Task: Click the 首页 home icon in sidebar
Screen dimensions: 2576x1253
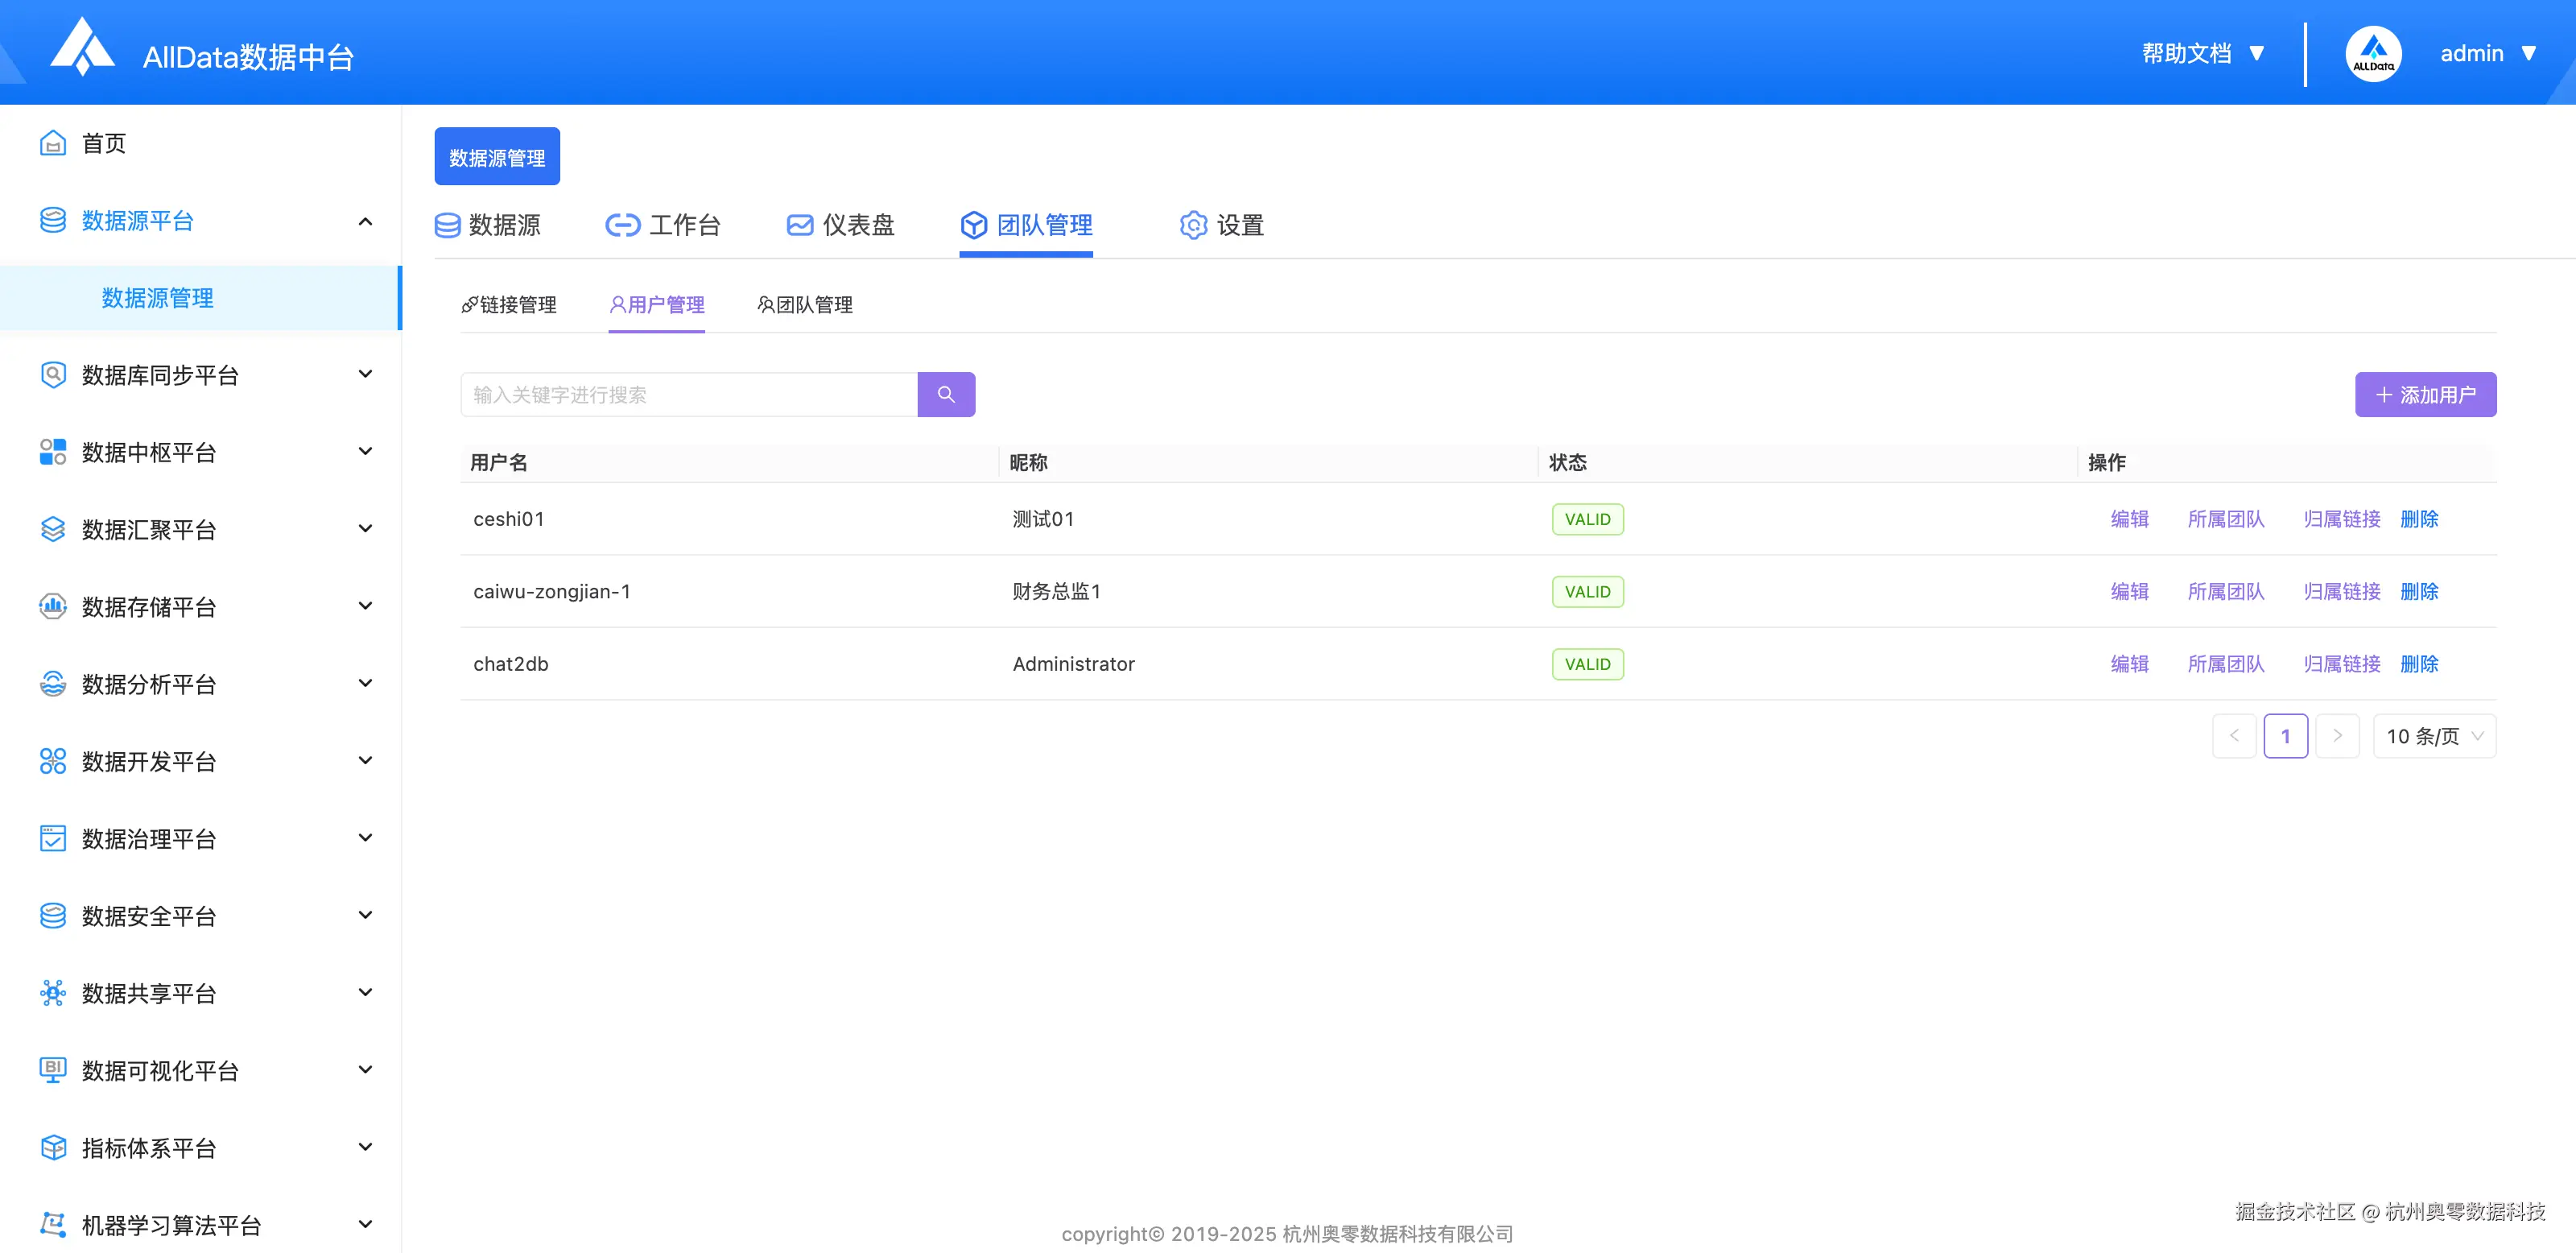Action: pyautogui.click(x=54, y=142)
